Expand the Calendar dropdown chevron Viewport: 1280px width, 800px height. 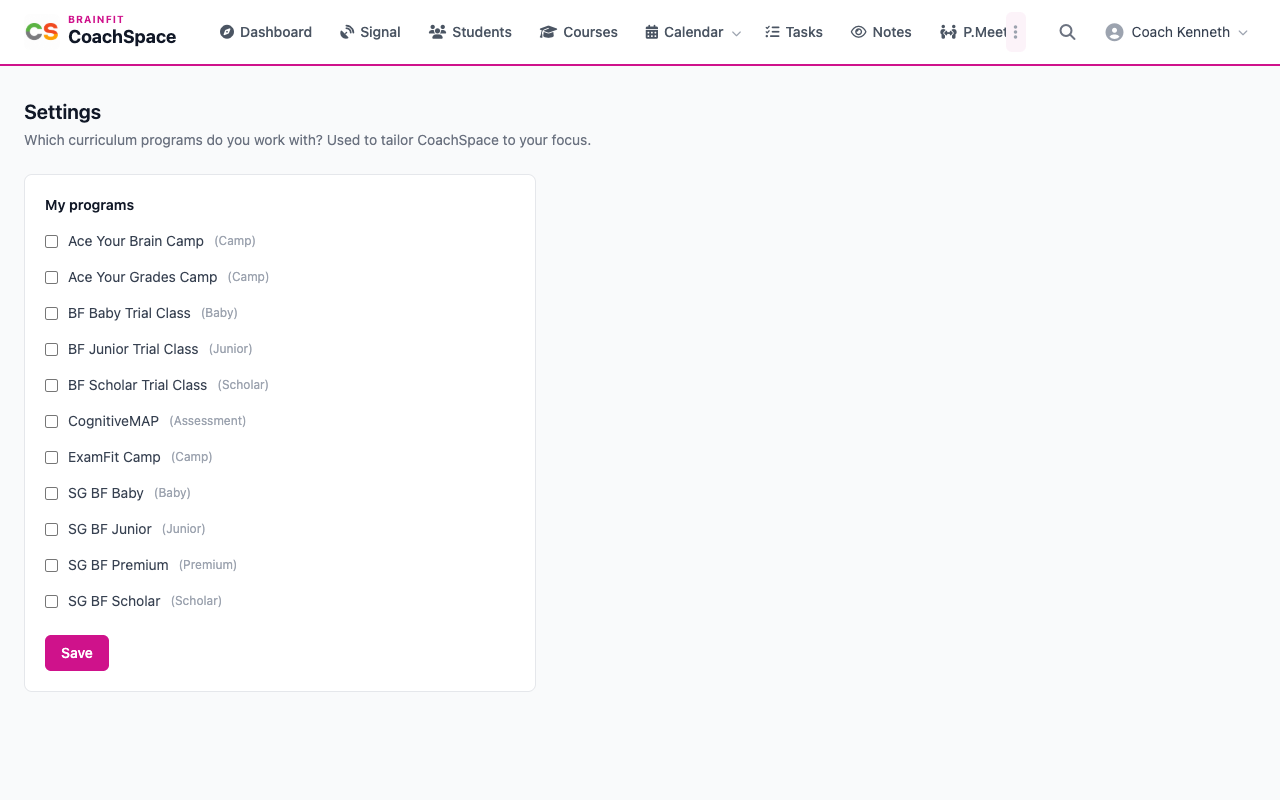pos(737,33)
